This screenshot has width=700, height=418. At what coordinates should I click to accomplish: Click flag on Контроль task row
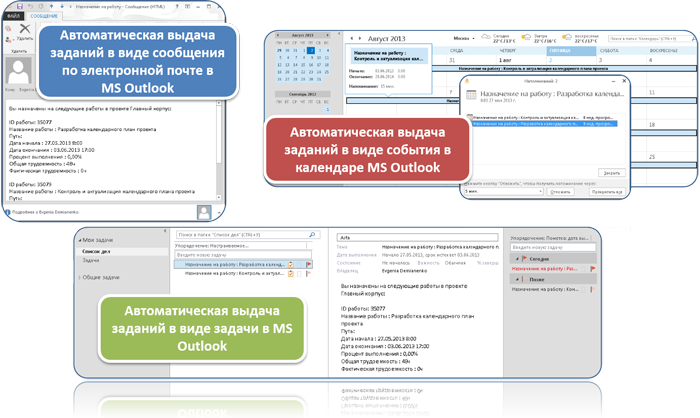coord(308,273)
